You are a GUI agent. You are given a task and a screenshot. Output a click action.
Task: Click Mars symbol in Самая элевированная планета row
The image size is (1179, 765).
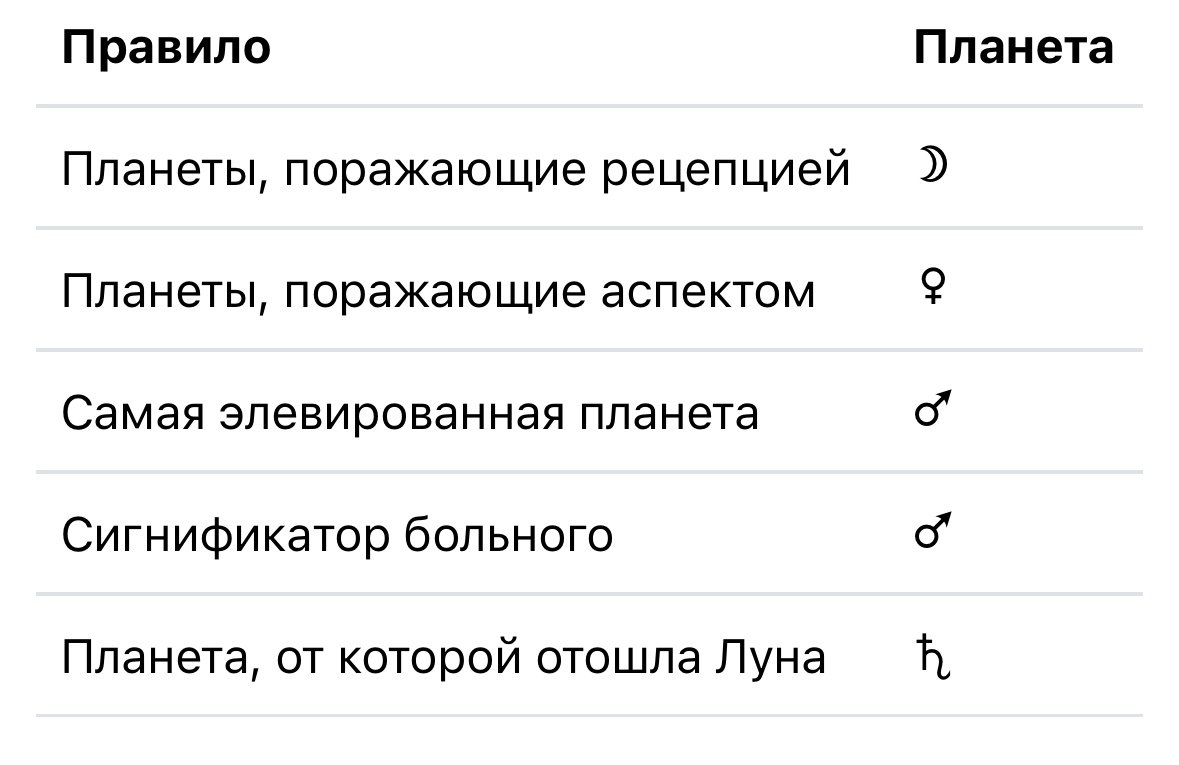click(933, 409)
